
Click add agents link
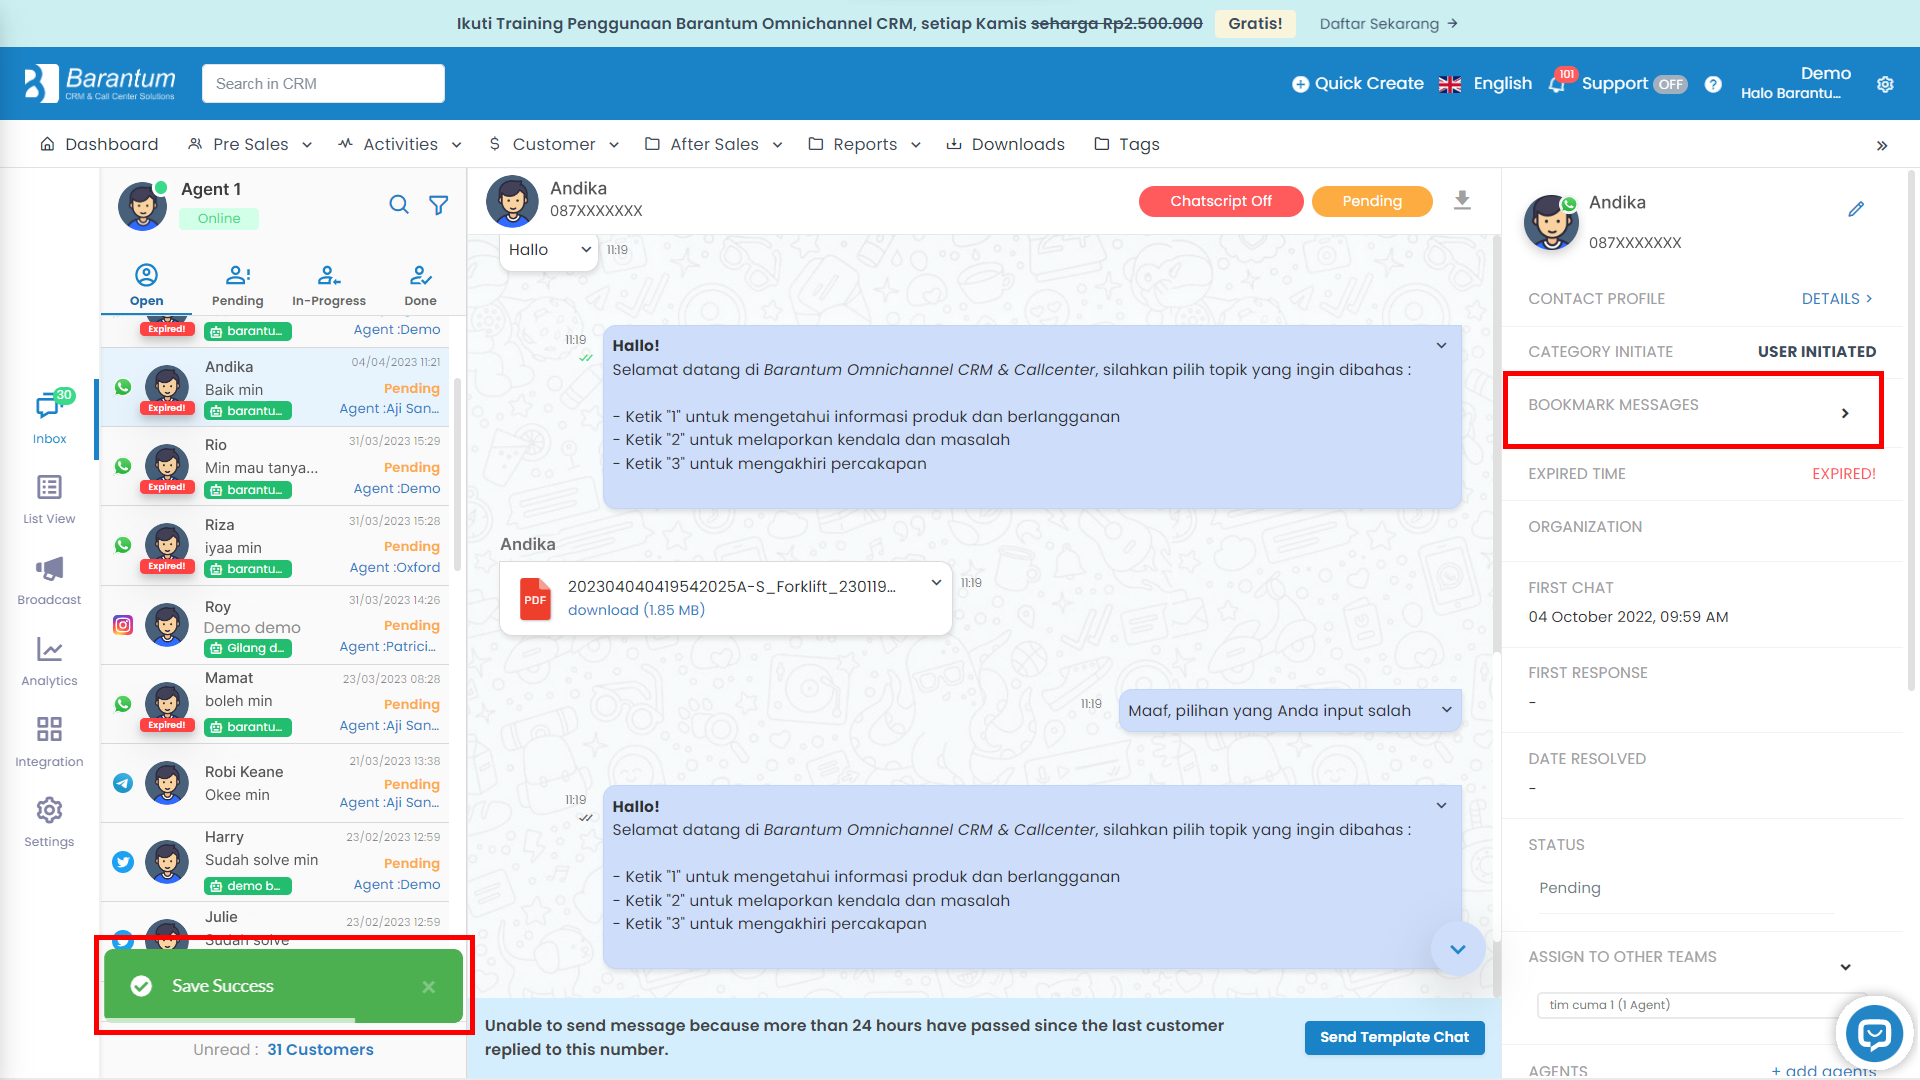pos(1824,1071)
